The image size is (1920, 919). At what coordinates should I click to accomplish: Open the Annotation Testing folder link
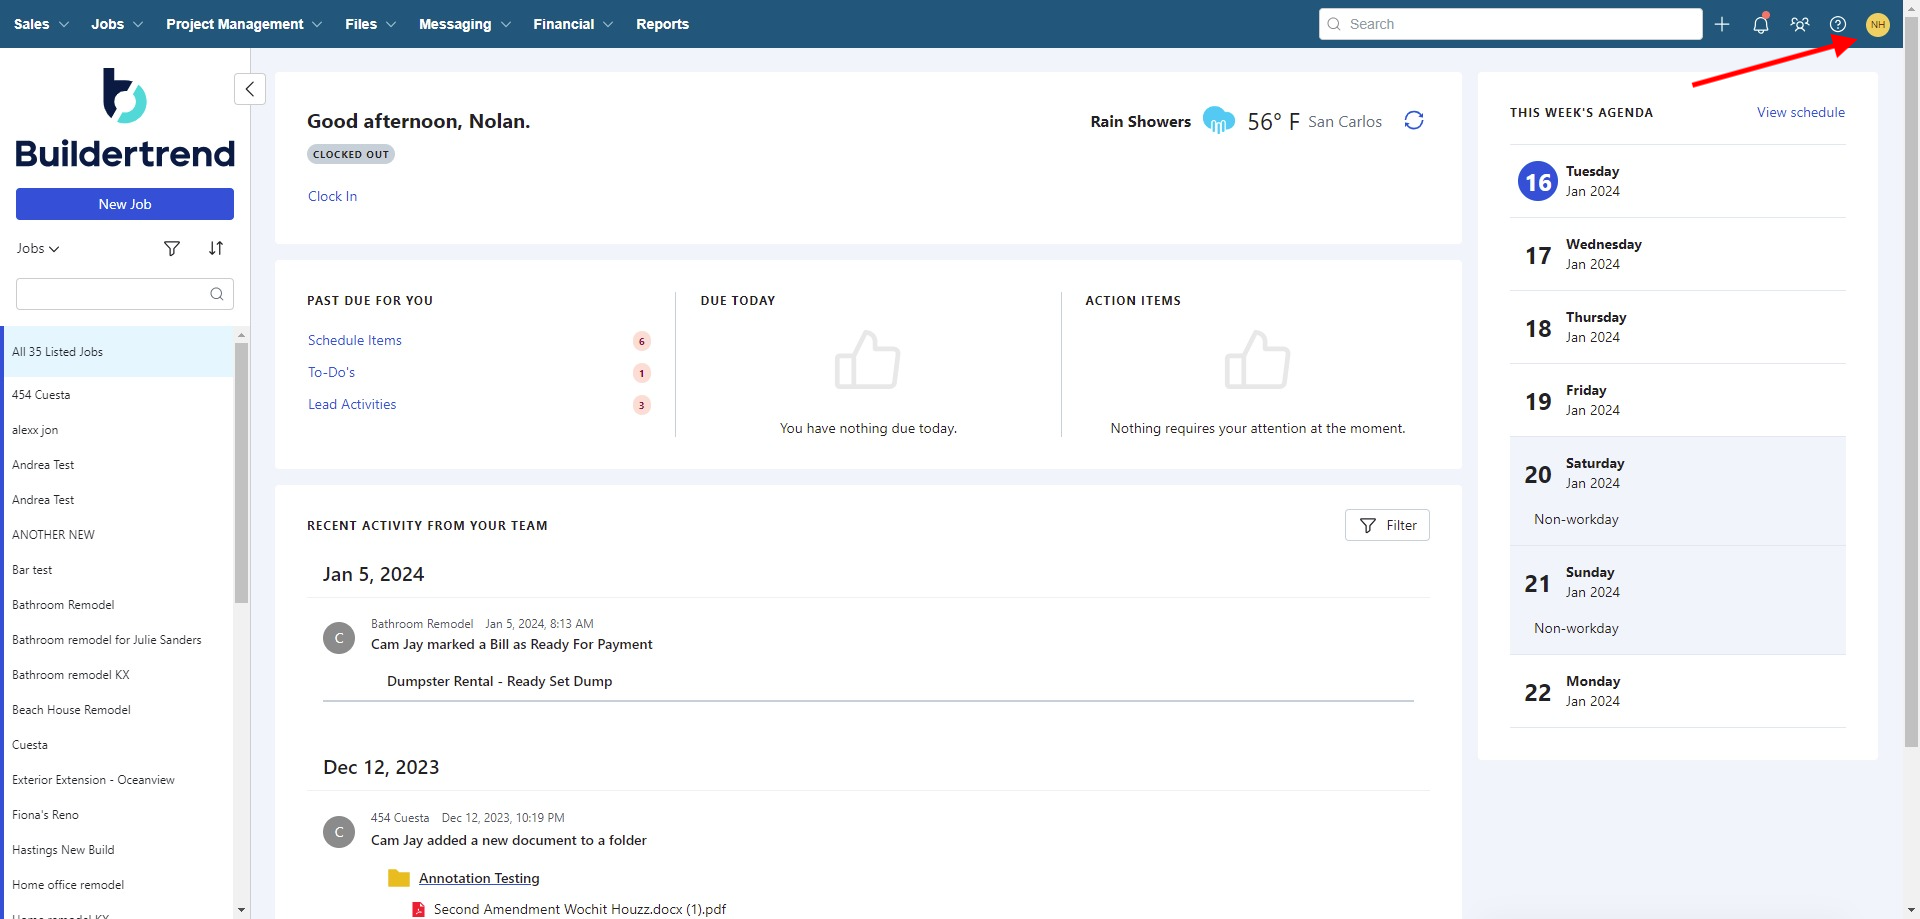479,878
